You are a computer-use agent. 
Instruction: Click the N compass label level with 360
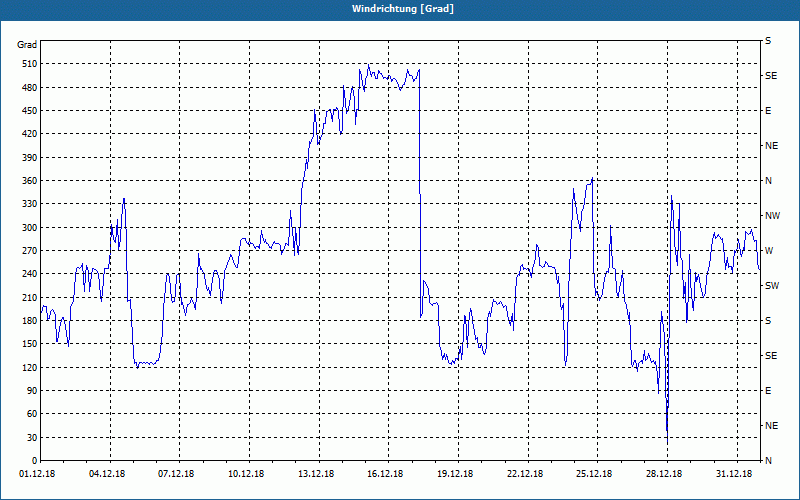coord(769,181)
